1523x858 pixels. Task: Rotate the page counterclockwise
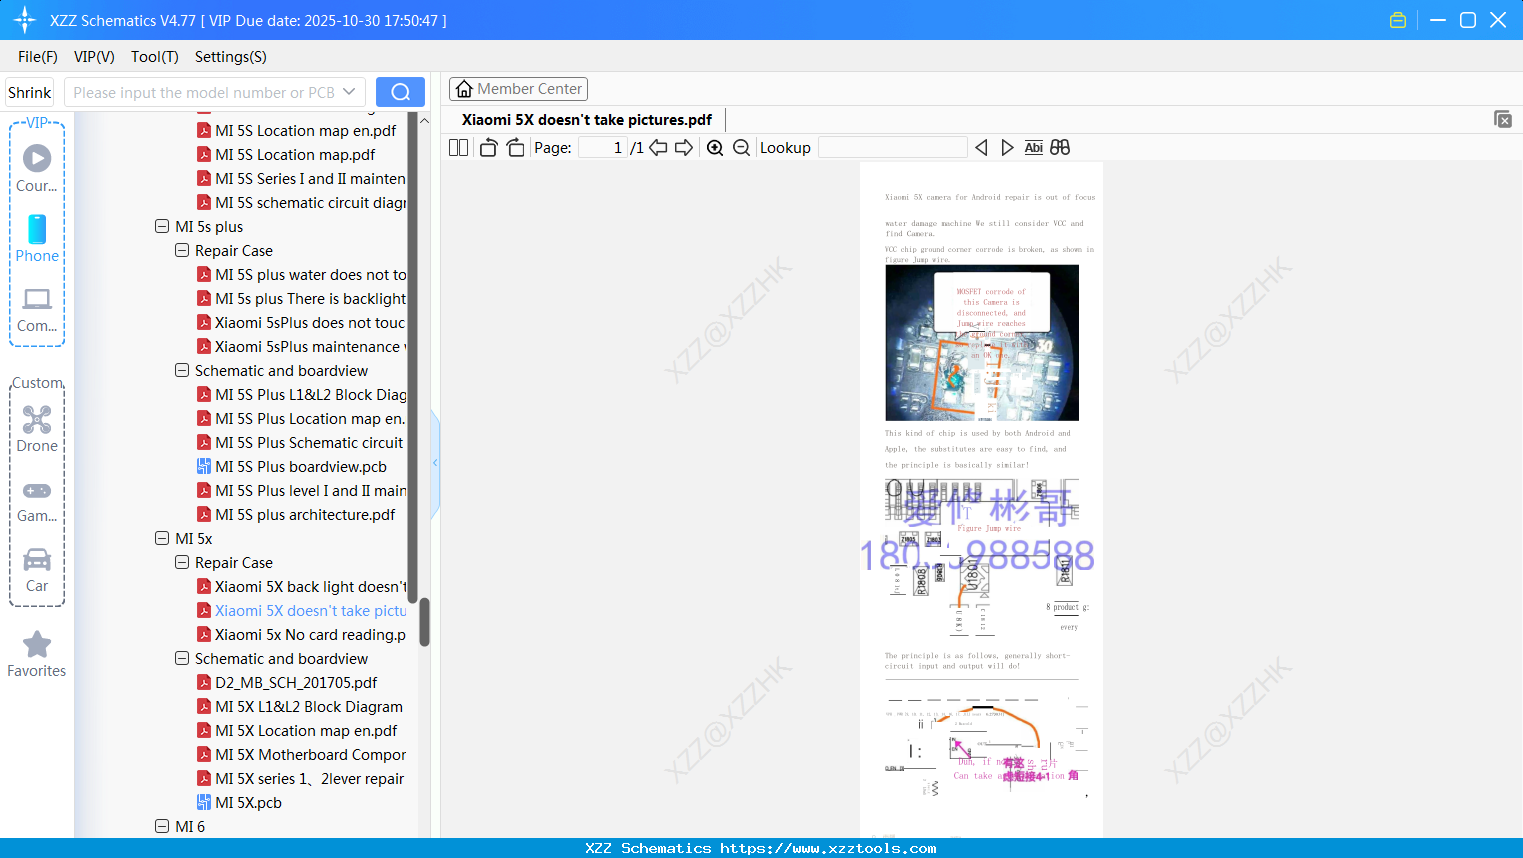pos(489,148)
